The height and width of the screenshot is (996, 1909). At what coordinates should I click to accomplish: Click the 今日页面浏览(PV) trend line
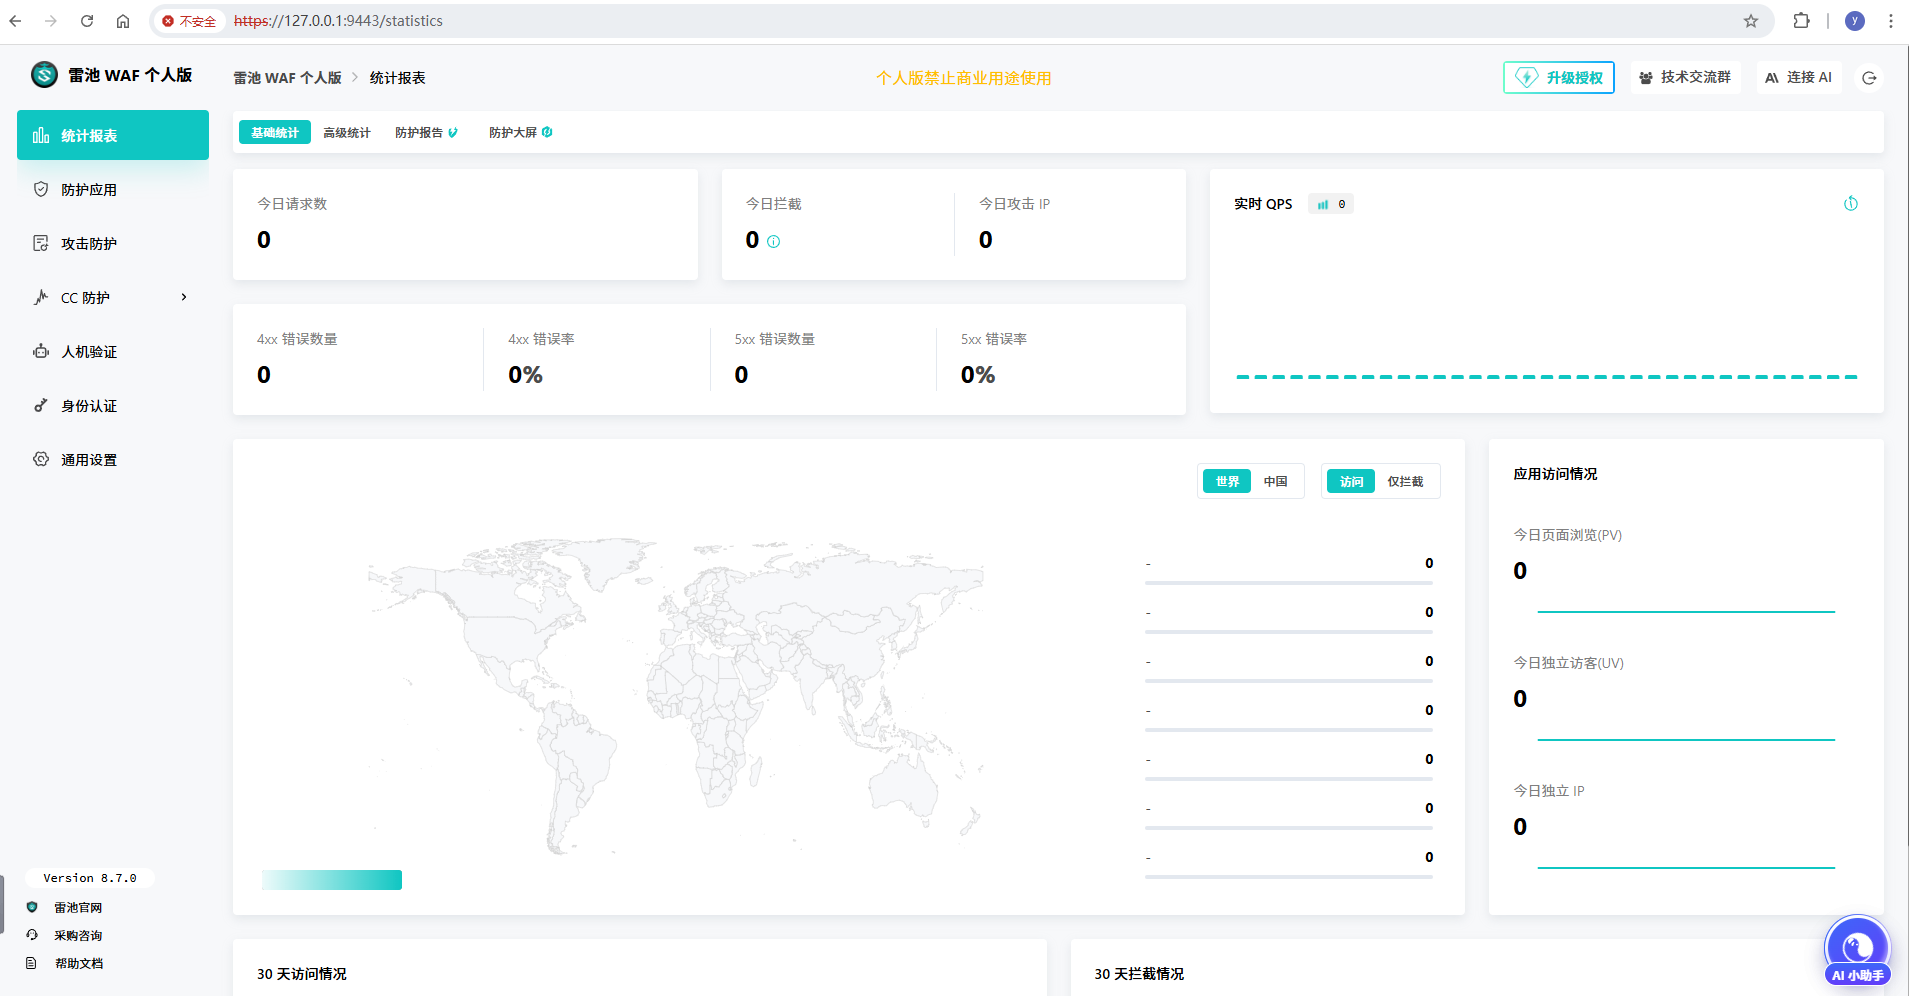1686,611
